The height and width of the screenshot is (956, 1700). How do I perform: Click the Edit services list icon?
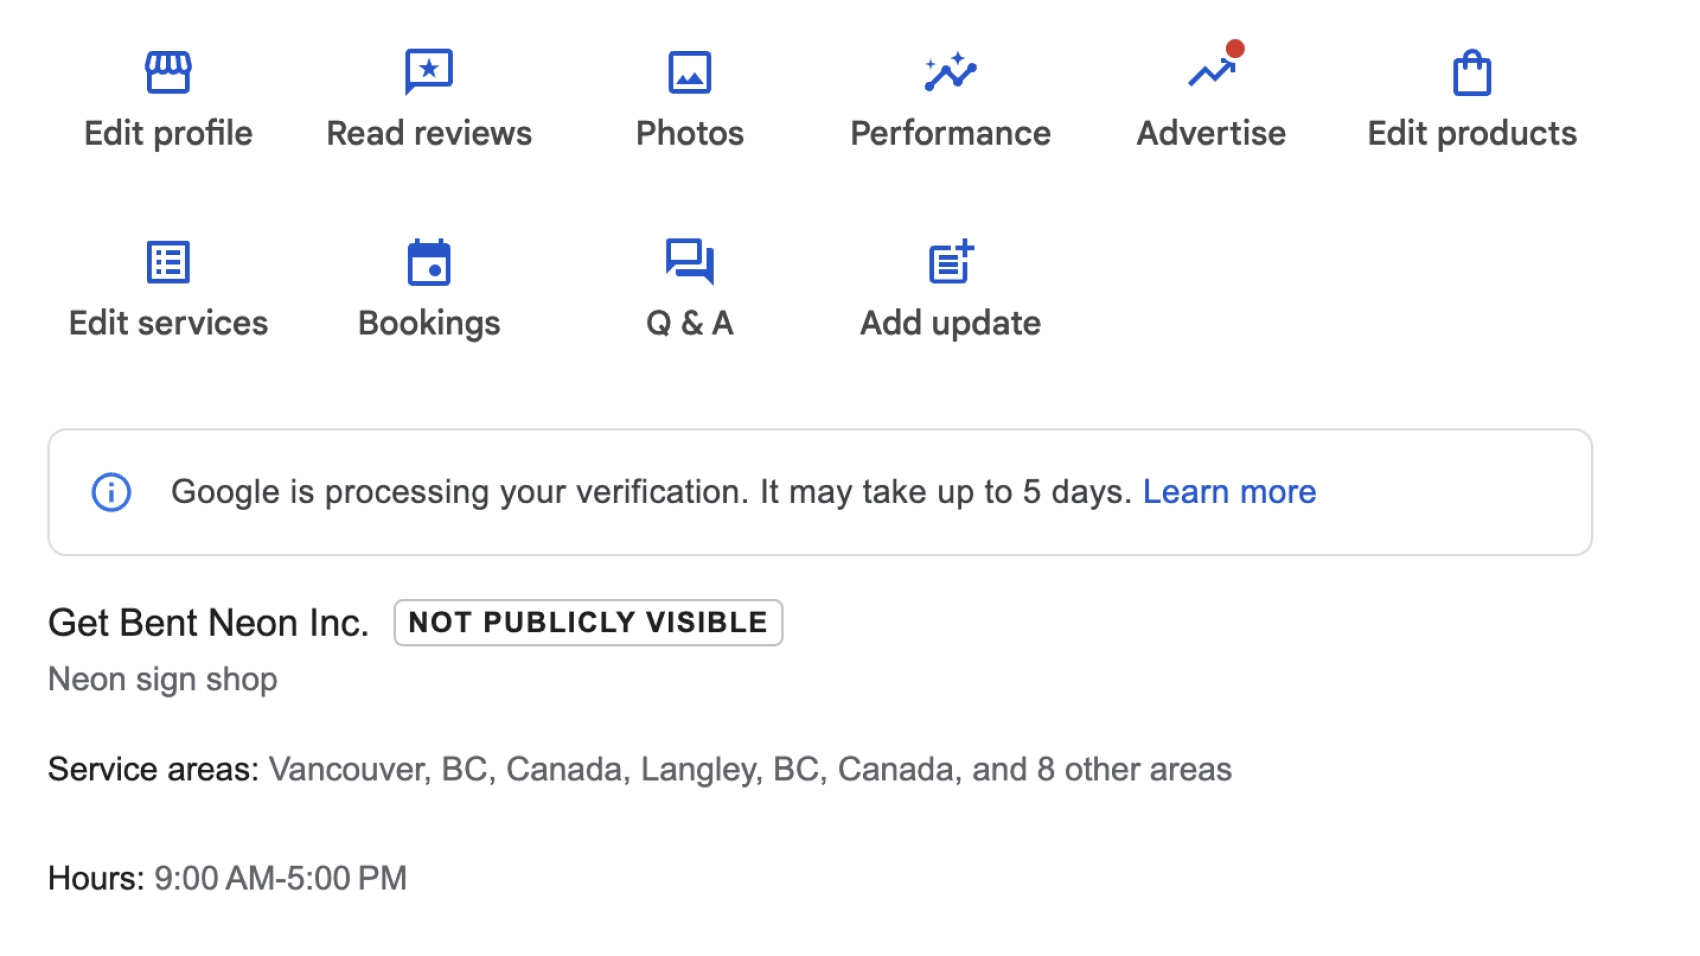[x=168, y=262]
